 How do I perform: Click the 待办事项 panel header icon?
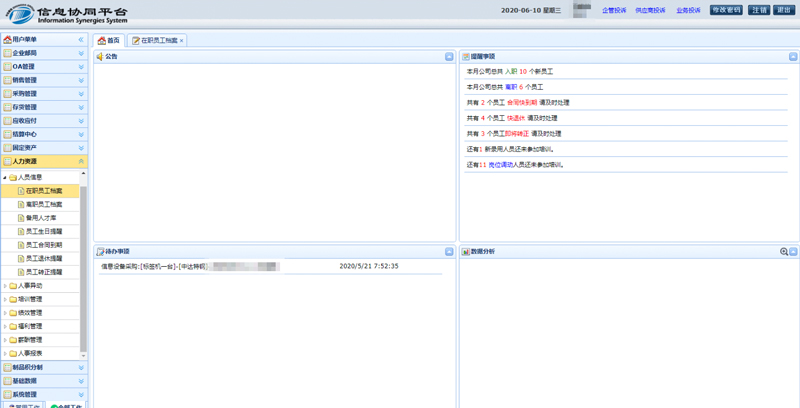[x=100, y=252]
